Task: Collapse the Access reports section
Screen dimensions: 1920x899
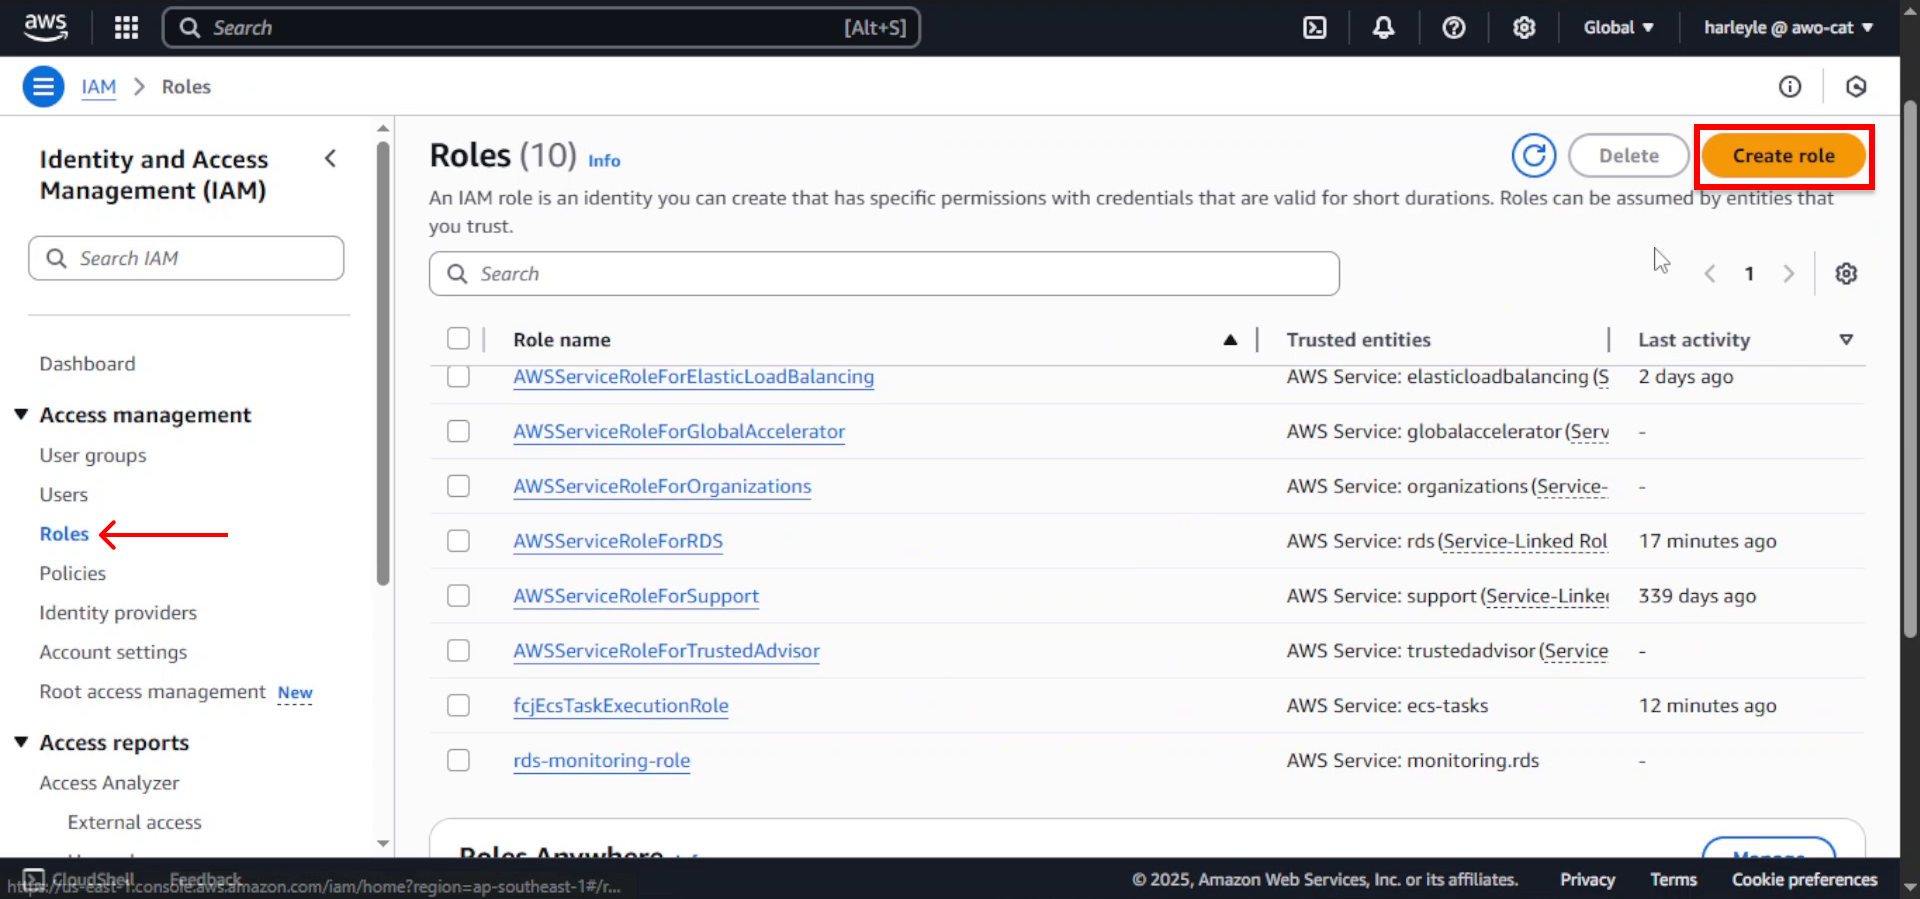Action: (x=21, y=742)
